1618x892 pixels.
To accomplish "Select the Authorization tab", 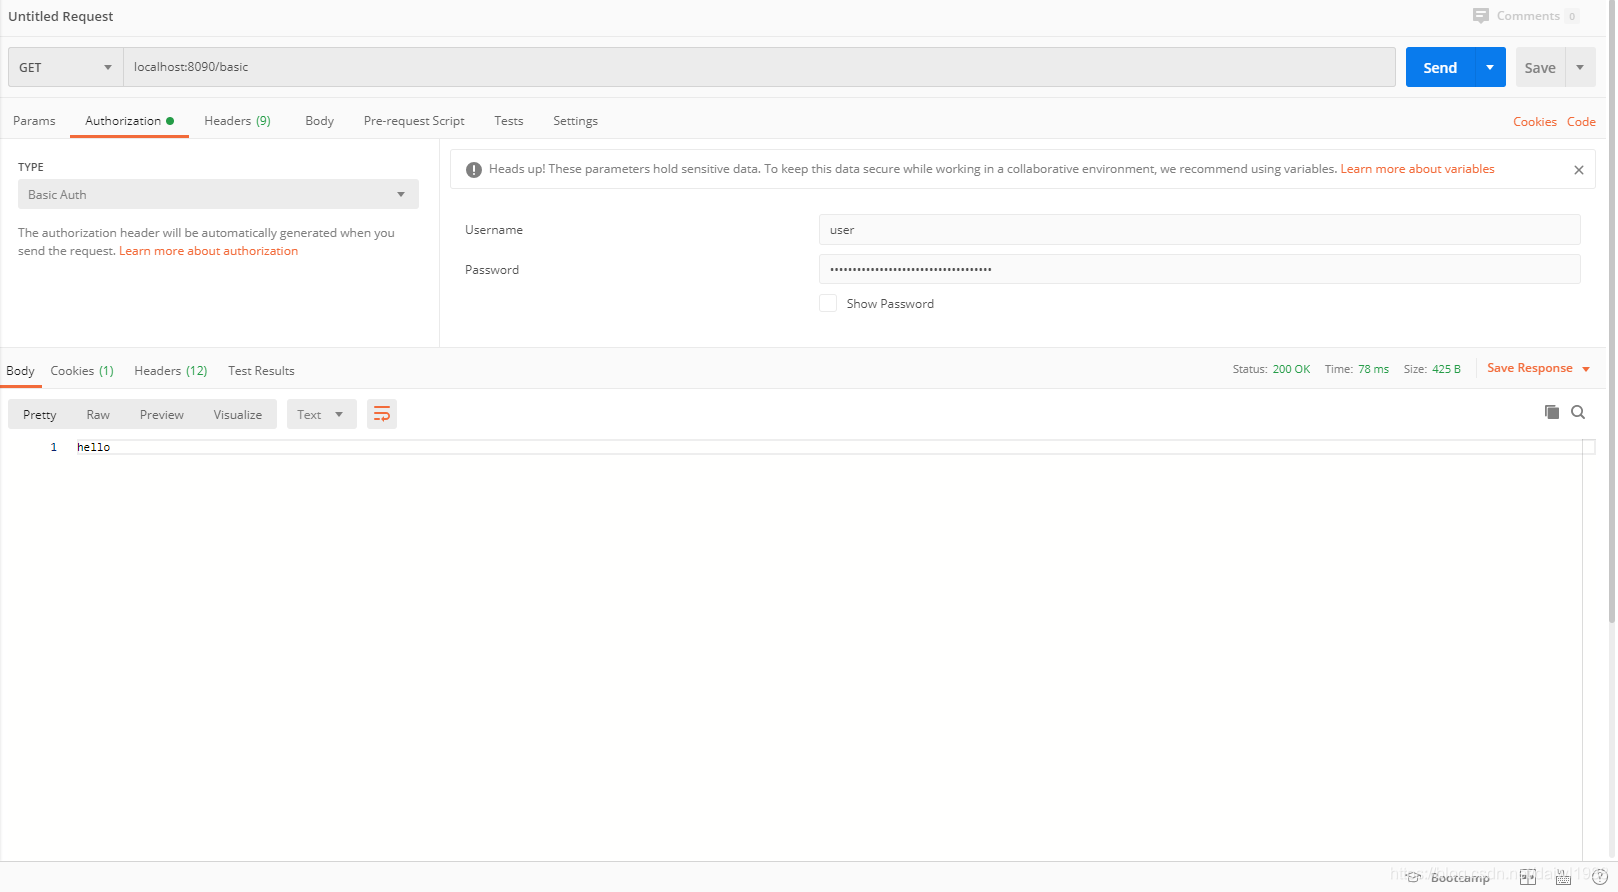I will click(x=129, y=121).
